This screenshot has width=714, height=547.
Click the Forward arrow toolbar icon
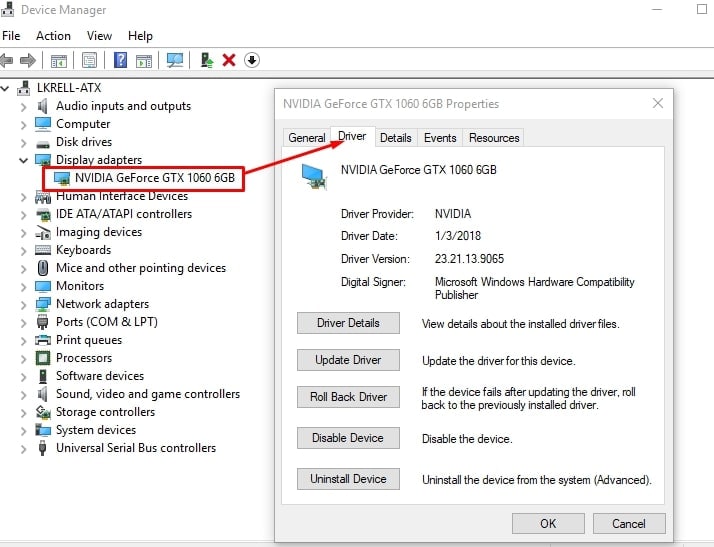pos(28,60)
